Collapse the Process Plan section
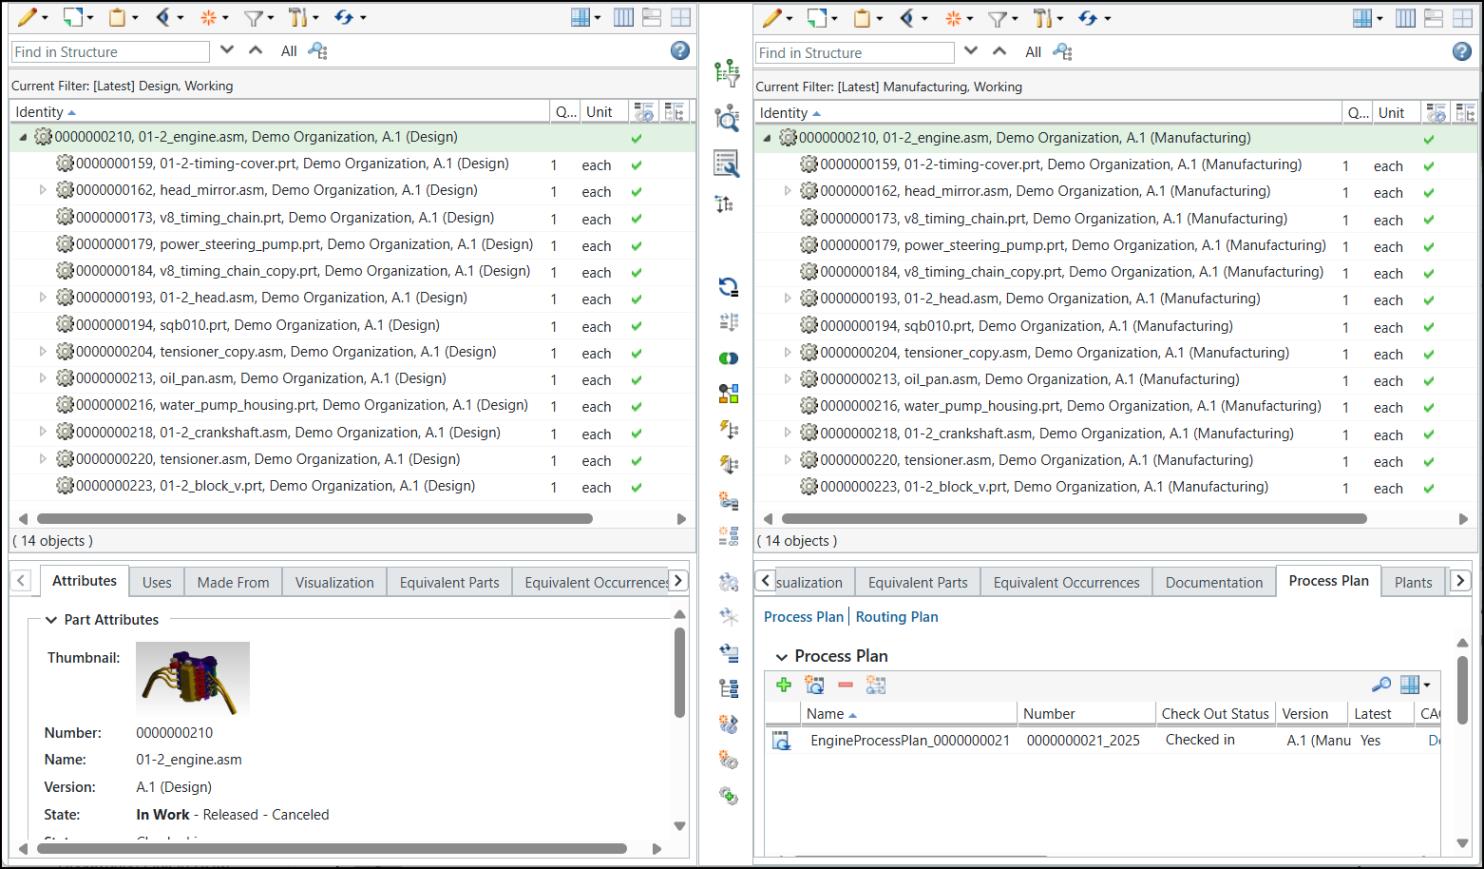1484x869 pixels. coord(782,657)
